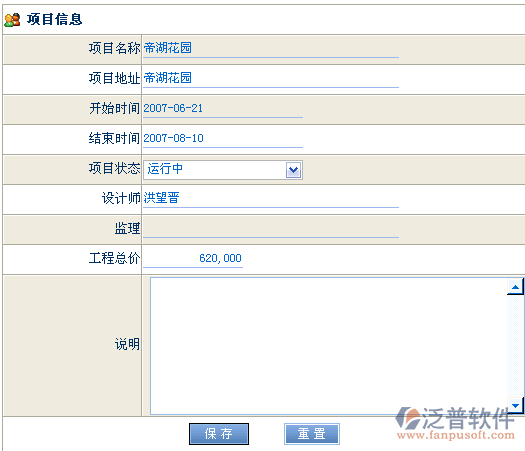Click the 项目名称 input field
Screen dimensions: 525x451
tap(271, 49)
